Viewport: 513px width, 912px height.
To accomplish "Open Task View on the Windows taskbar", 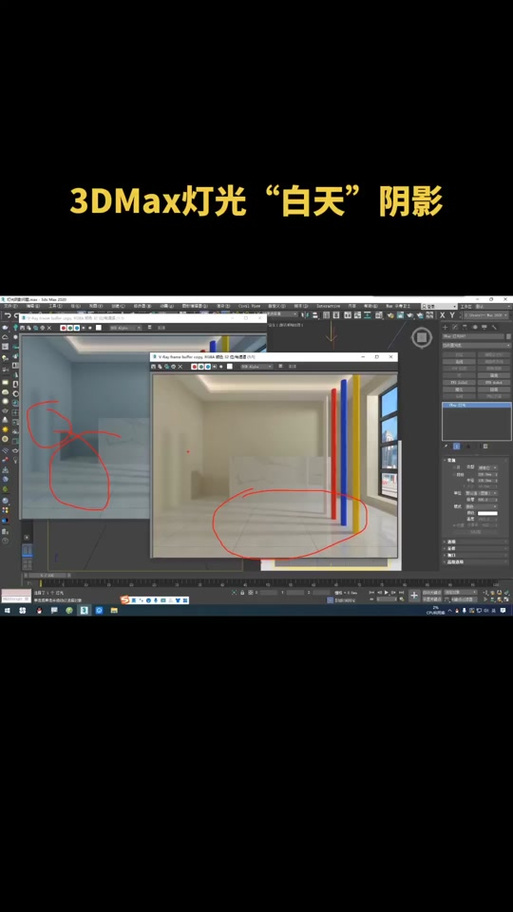I will (x=22, y=610).
